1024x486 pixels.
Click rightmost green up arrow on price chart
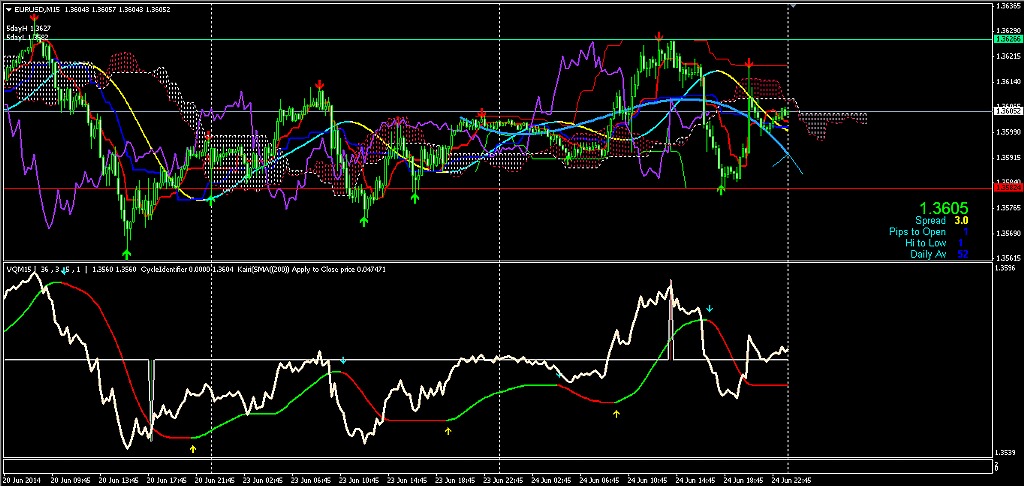pyautogui.click(x=722, y=187)
